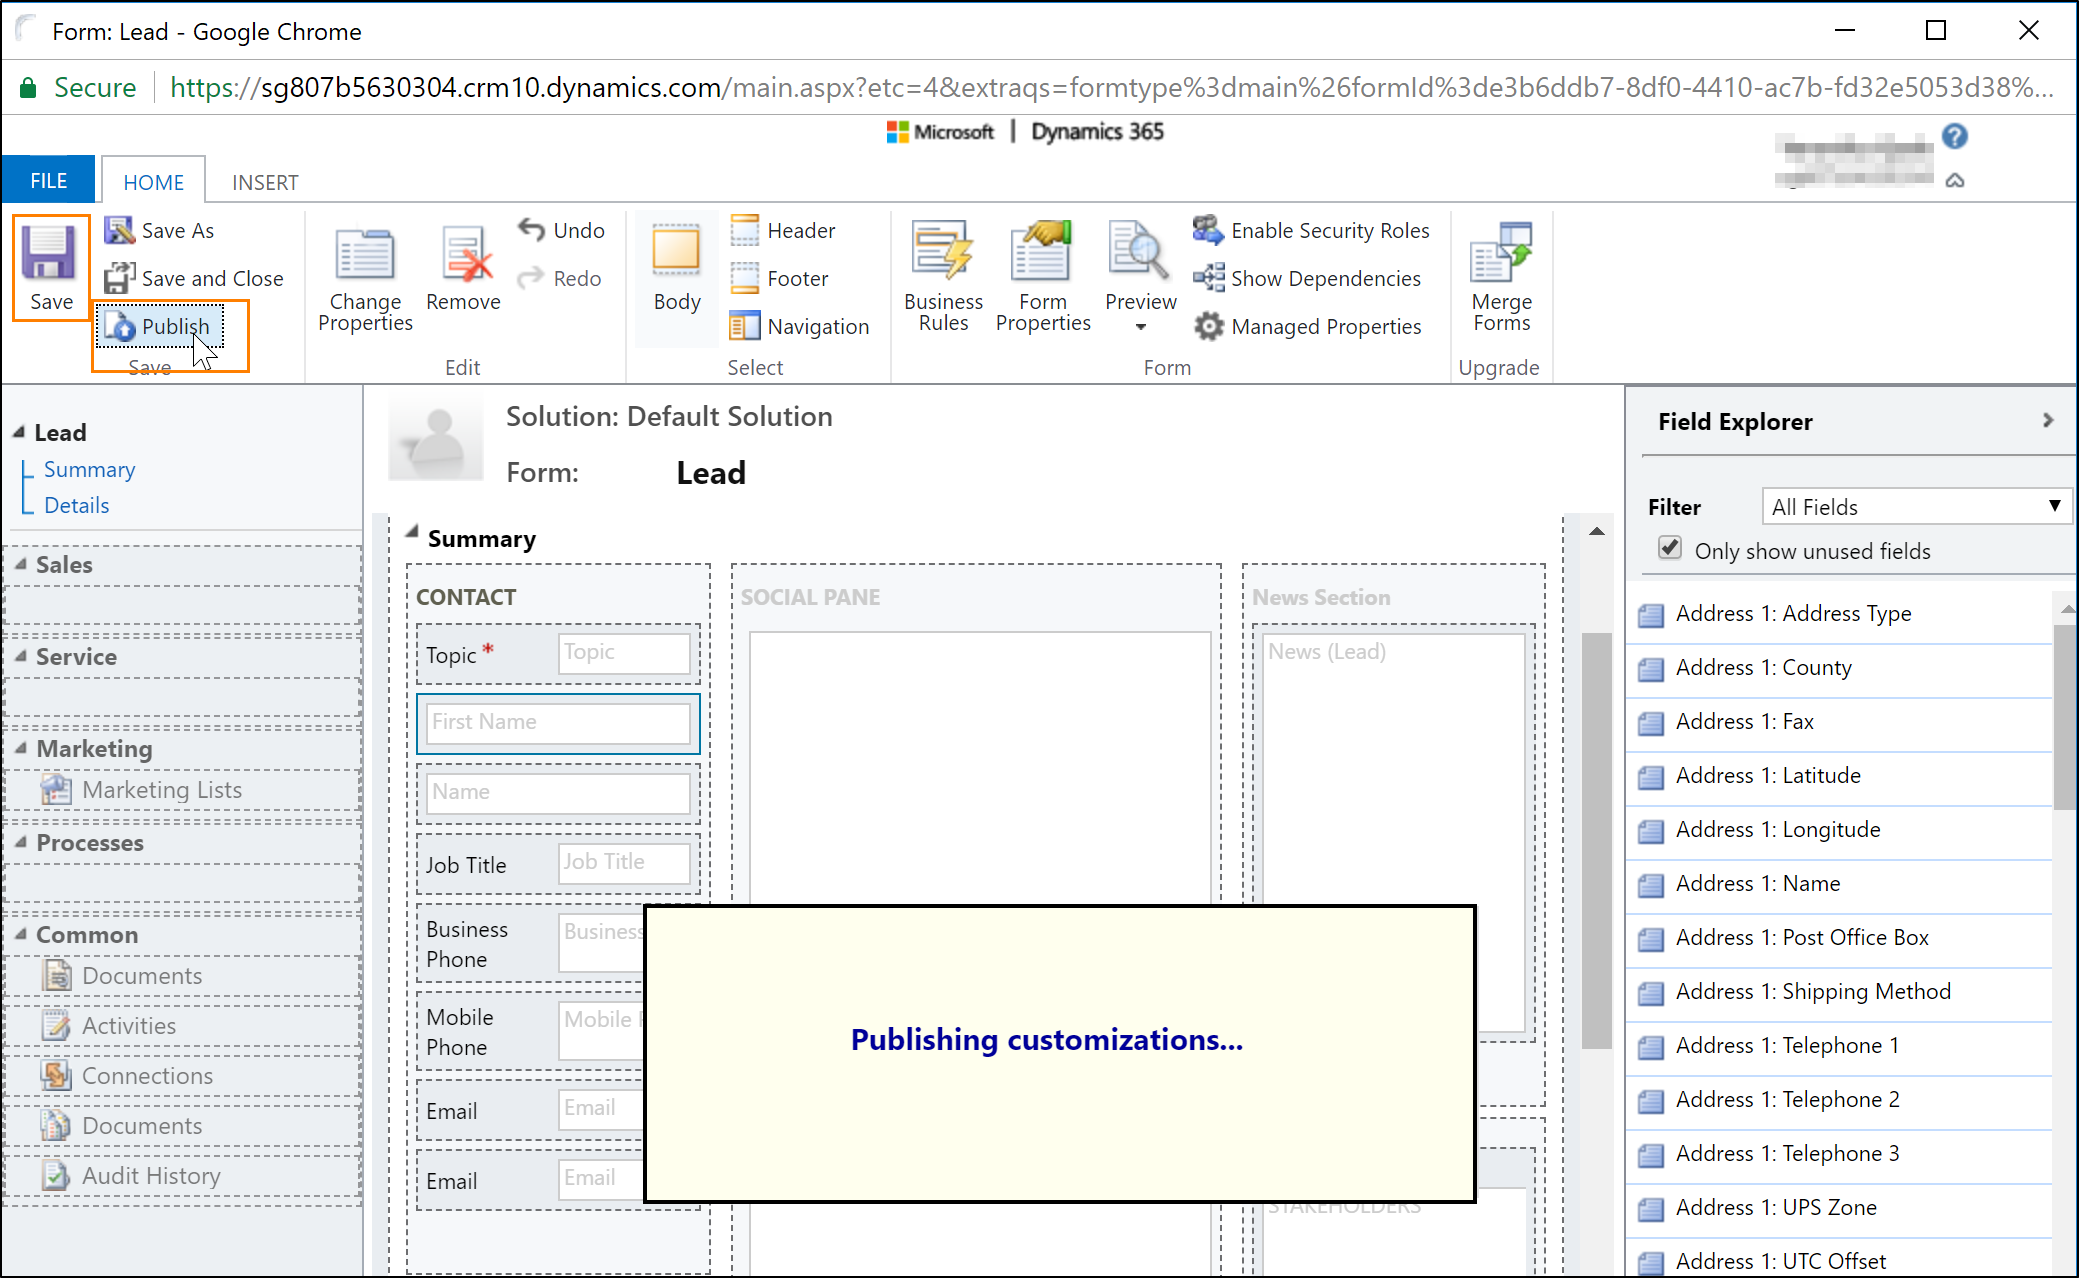Select the HOME ribbon tab
This screenshot has width=2079, height=1278.
pyautogui.click(x=153, y=181)
